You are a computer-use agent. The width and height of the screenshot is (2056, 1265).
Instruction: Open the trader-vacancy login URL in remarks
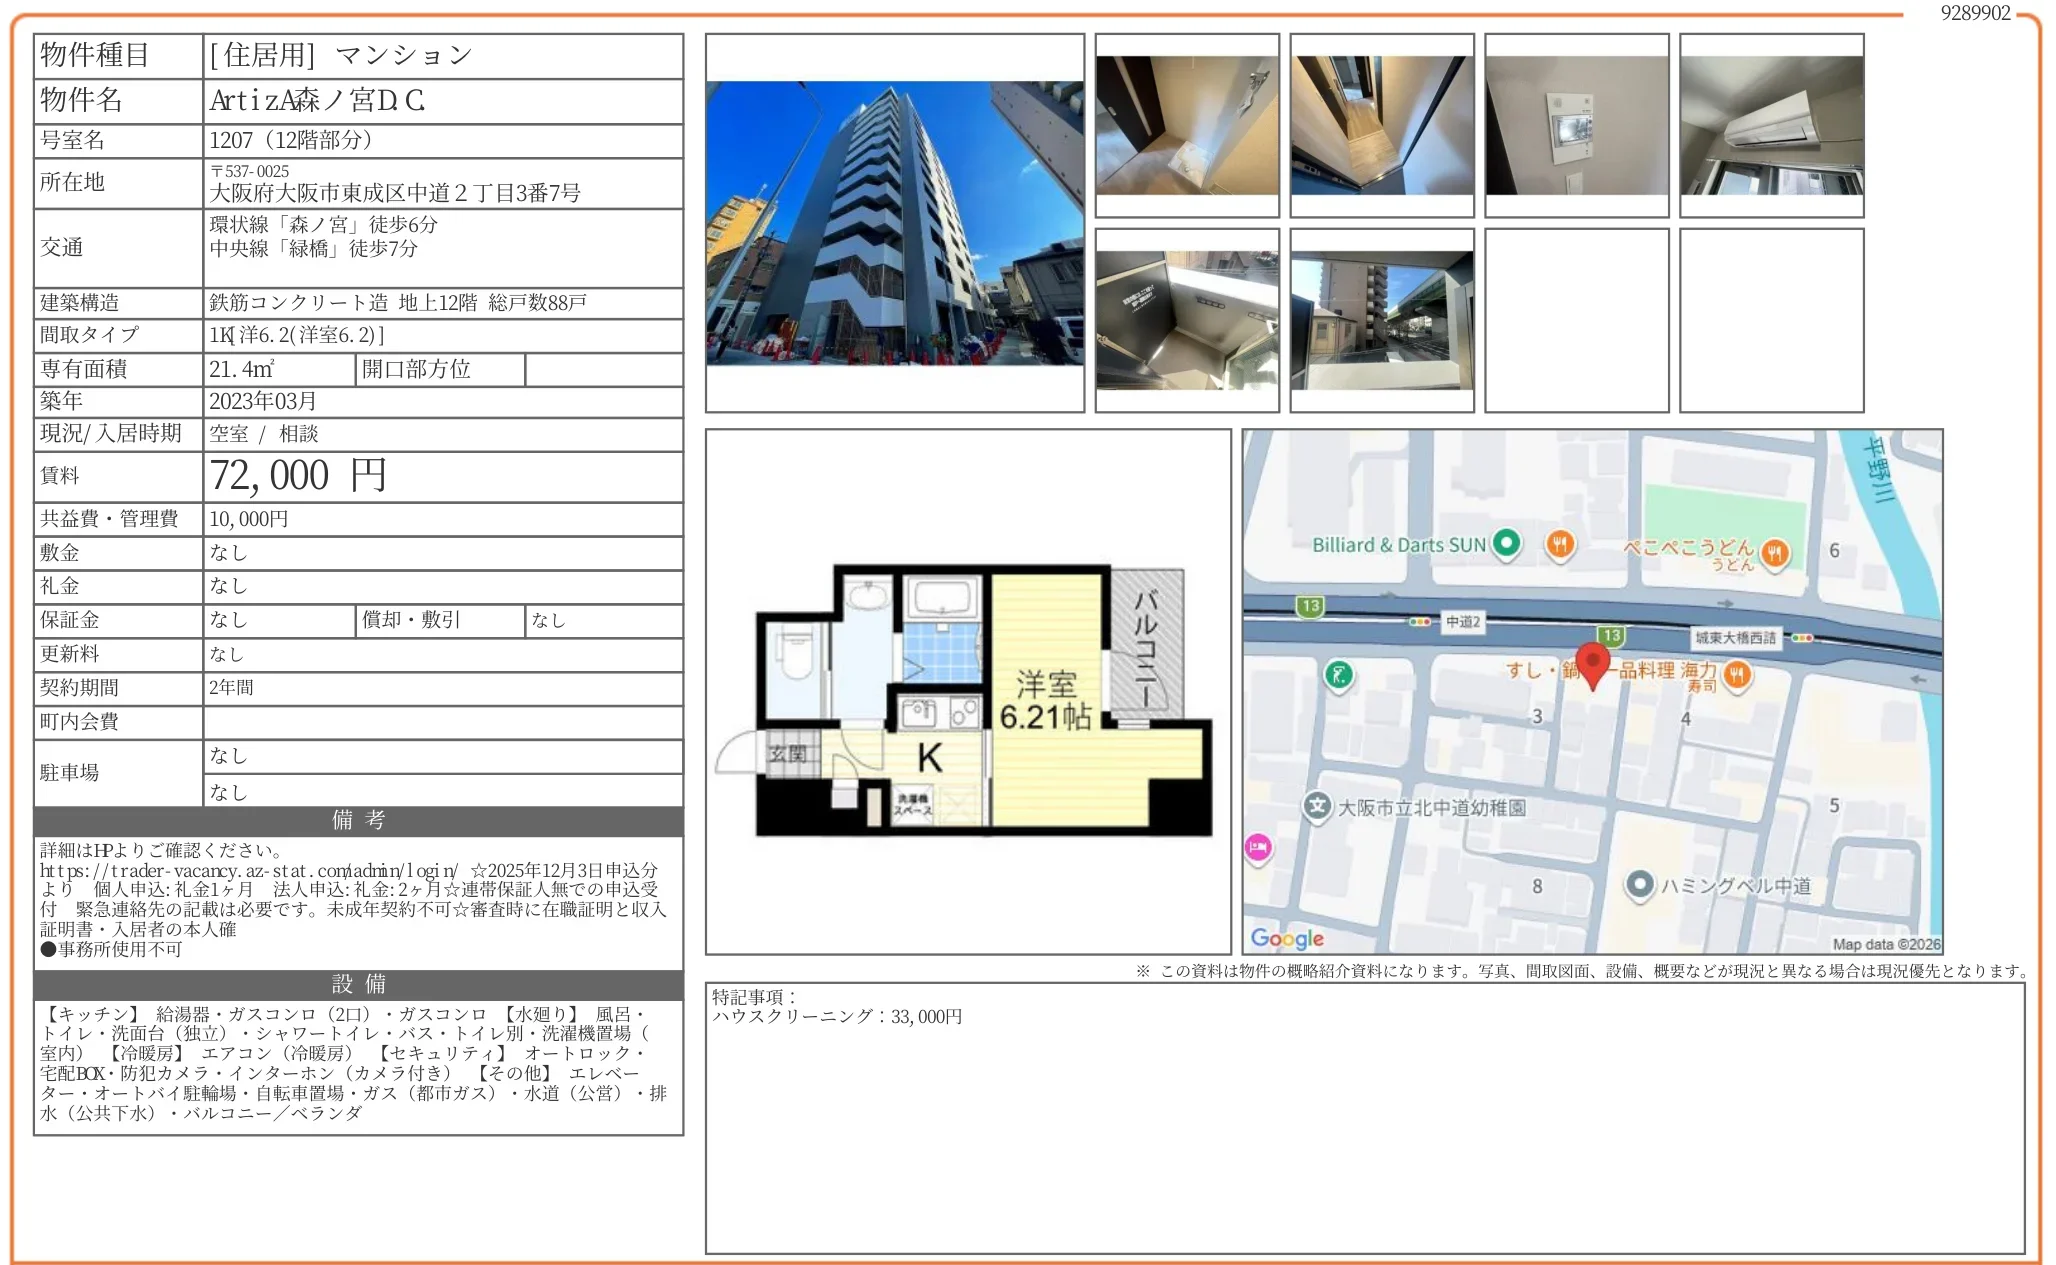tap(248, 871)
